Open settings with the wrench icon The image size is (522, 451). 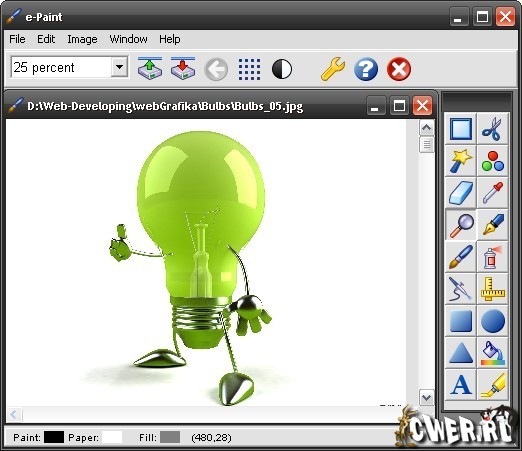click(333, 69)
